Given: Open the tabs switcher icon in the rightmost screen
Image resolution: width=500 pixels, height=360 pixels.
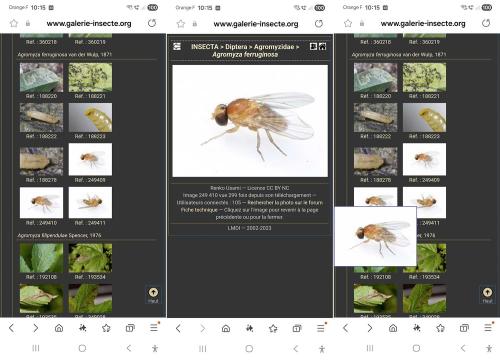Looking at the screenshot, I should 464,328.
